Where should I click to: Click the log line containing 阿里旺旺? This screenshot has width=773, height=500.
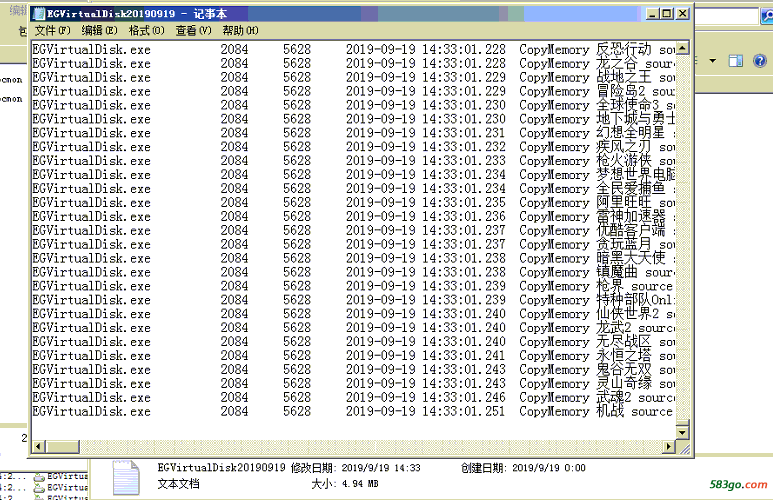(353, 203)
